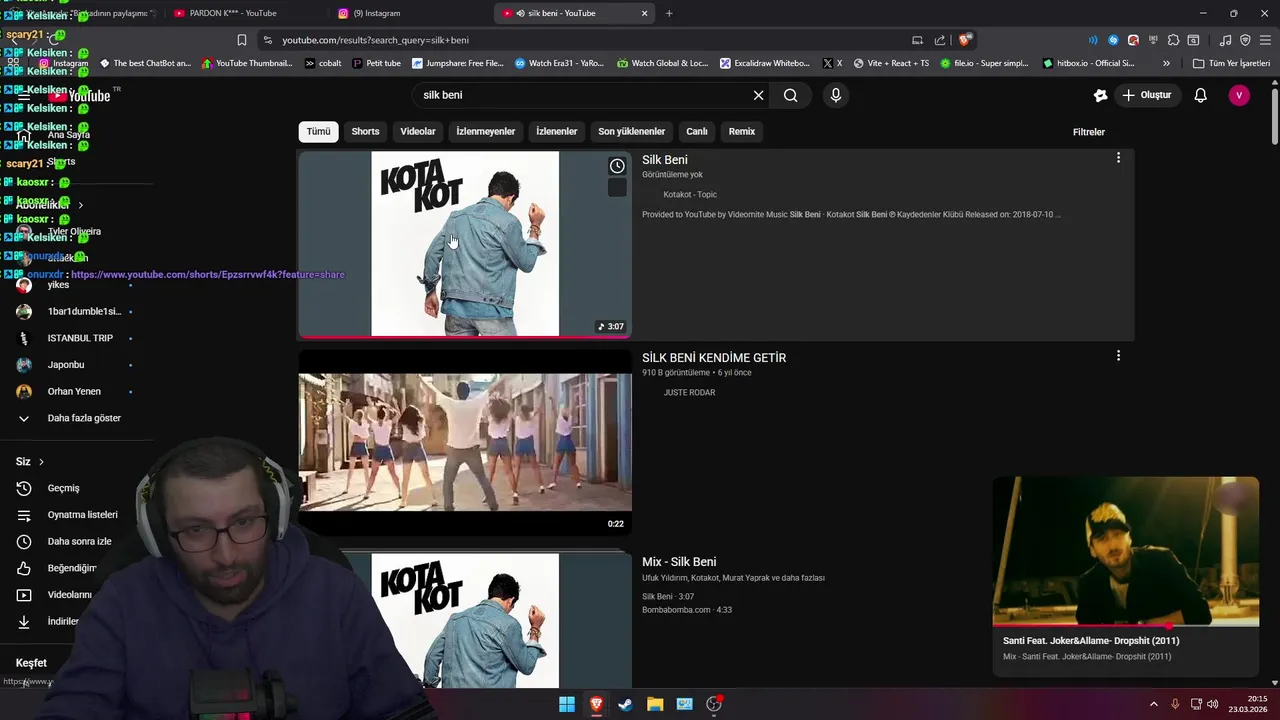Screen dimensions: 1280x720
Task: Open Santi Feat. Joker mini player video
Action: (1126, 552)
